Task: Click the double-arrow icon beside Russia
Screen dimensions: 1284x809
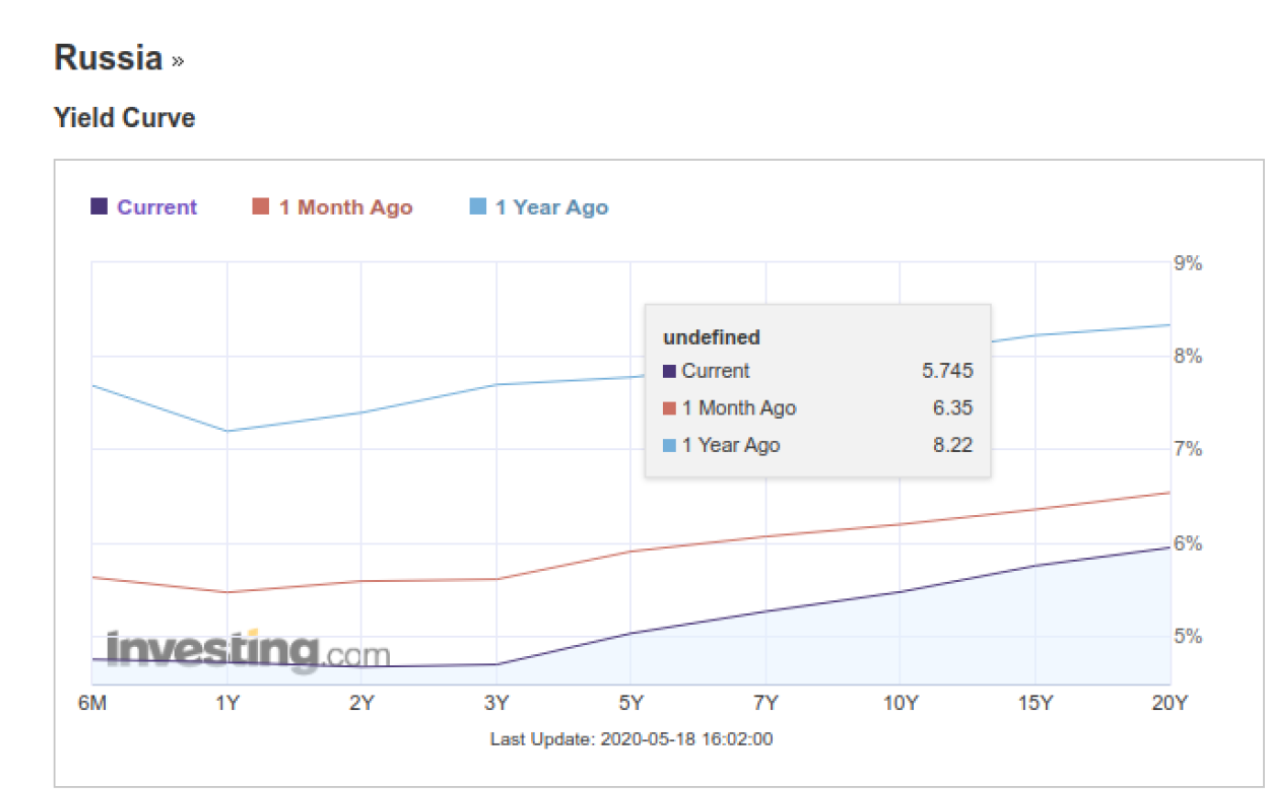Action: (x=177, y=61)
